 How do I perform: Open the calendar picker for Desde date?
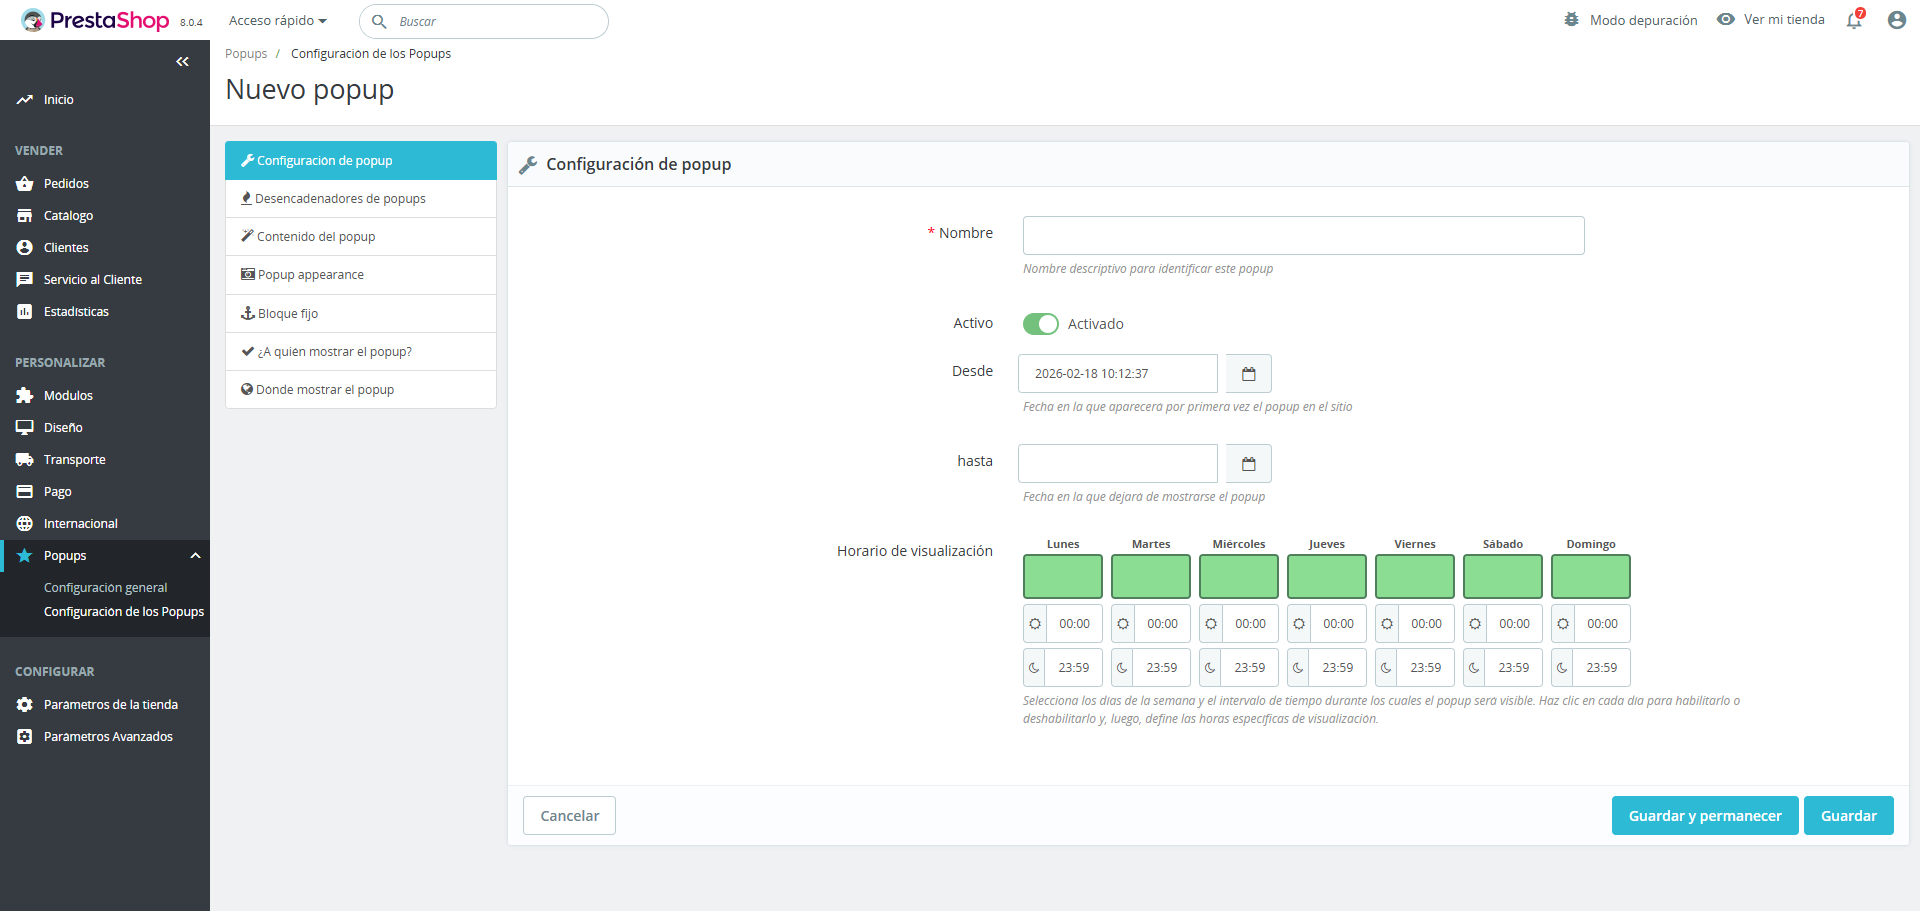(1248, 374)
